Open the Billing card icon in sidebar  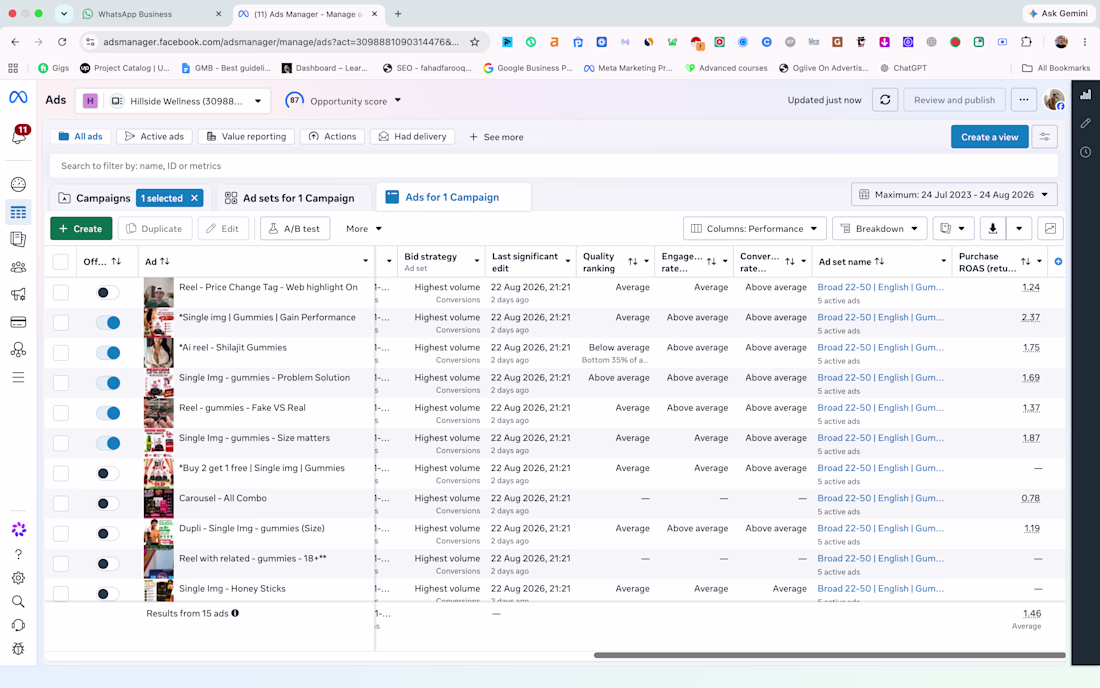point(18,322)
